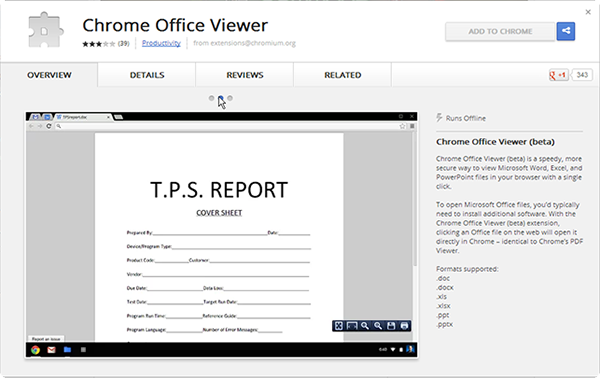This screenshot has height=378, width=600.
Task: Click the pinned Gmail tab in screenshot
Action: pyautogui.click(x=35, y=117)
